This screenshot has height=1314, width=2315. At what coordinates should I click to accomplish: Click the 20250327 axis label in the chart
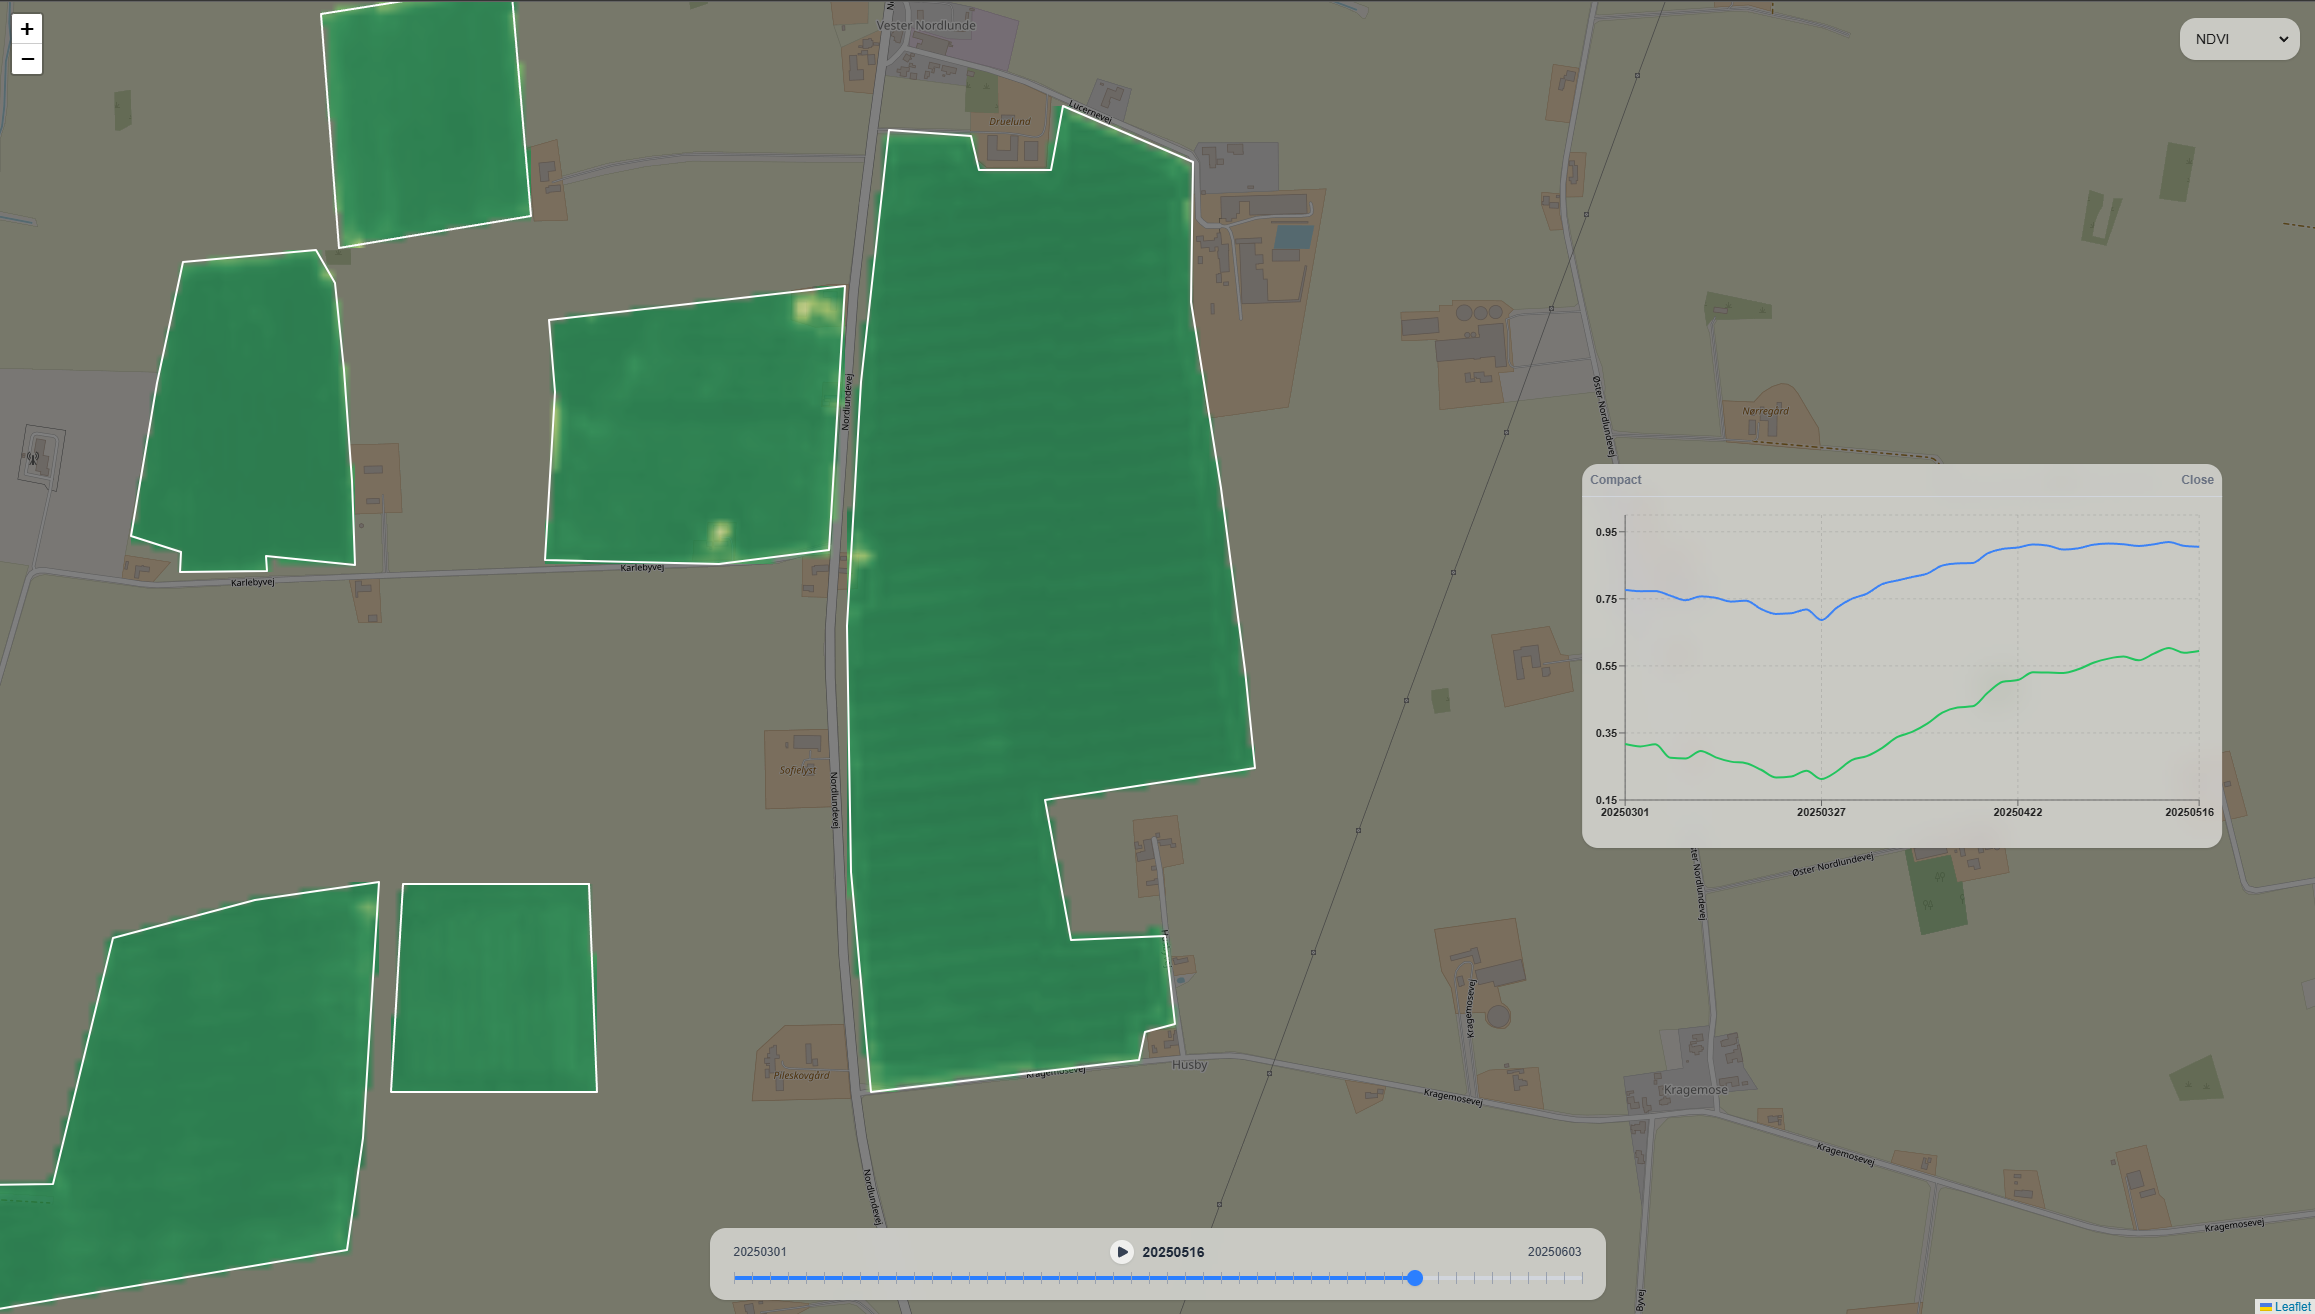pyautogui.click(x=1819, y=812)
